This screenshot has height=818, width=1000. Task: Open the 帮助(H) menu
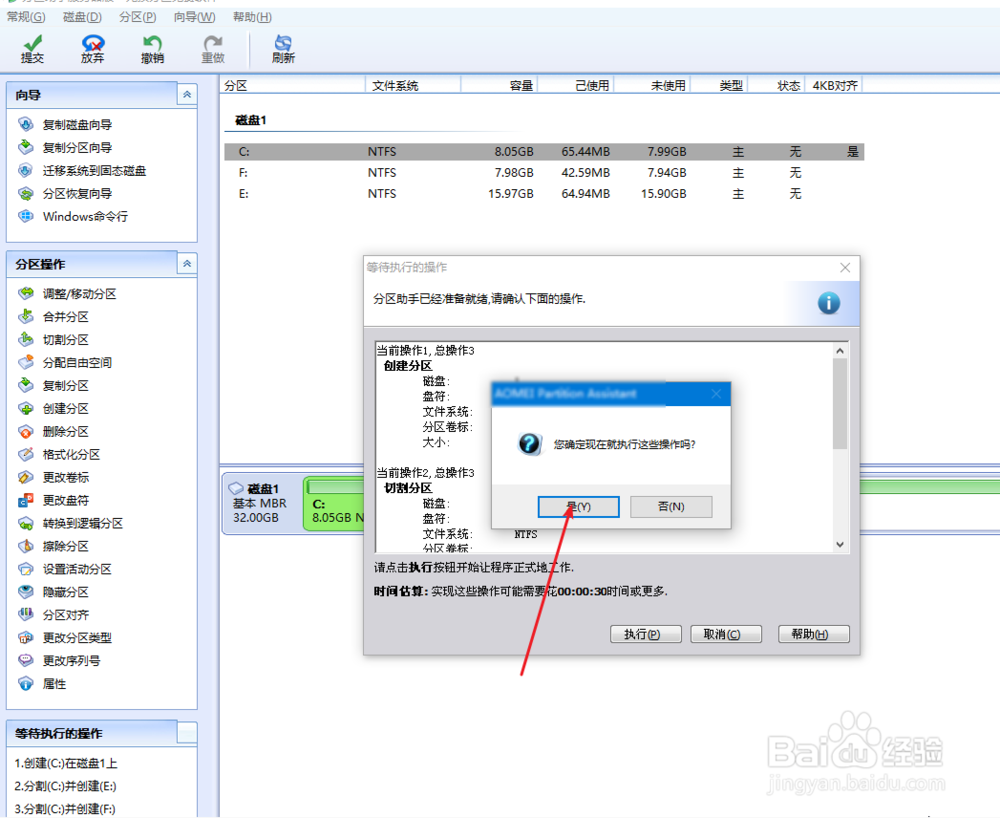(252, 17)
